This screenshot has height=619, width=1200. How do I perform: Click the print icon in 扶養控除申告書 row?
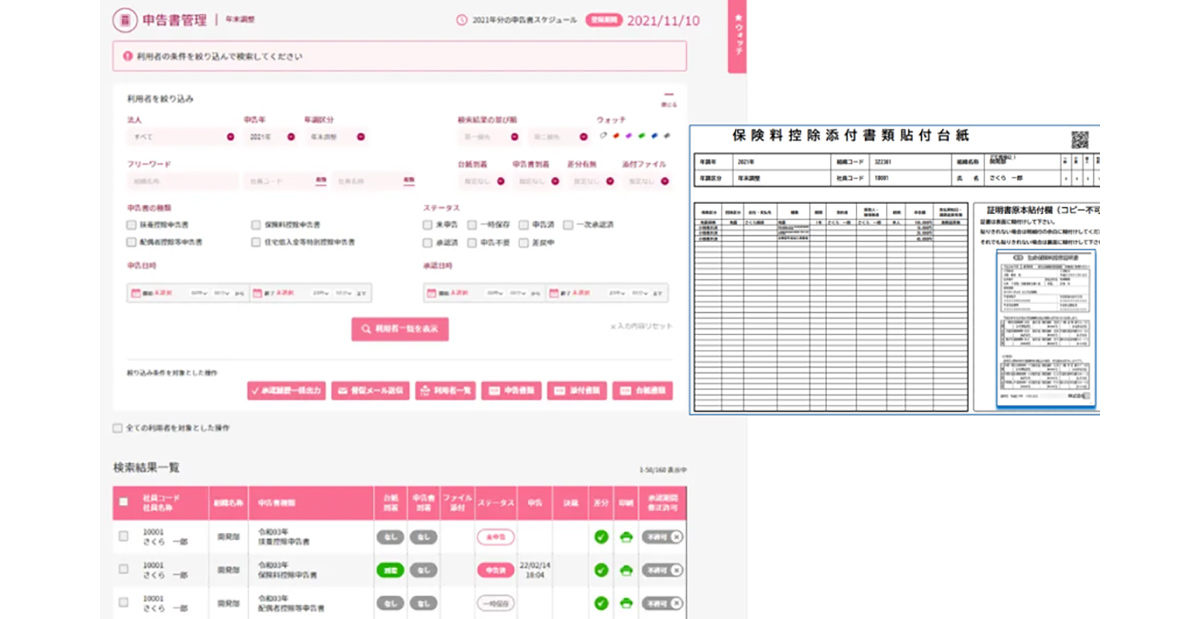click(626, 537)
